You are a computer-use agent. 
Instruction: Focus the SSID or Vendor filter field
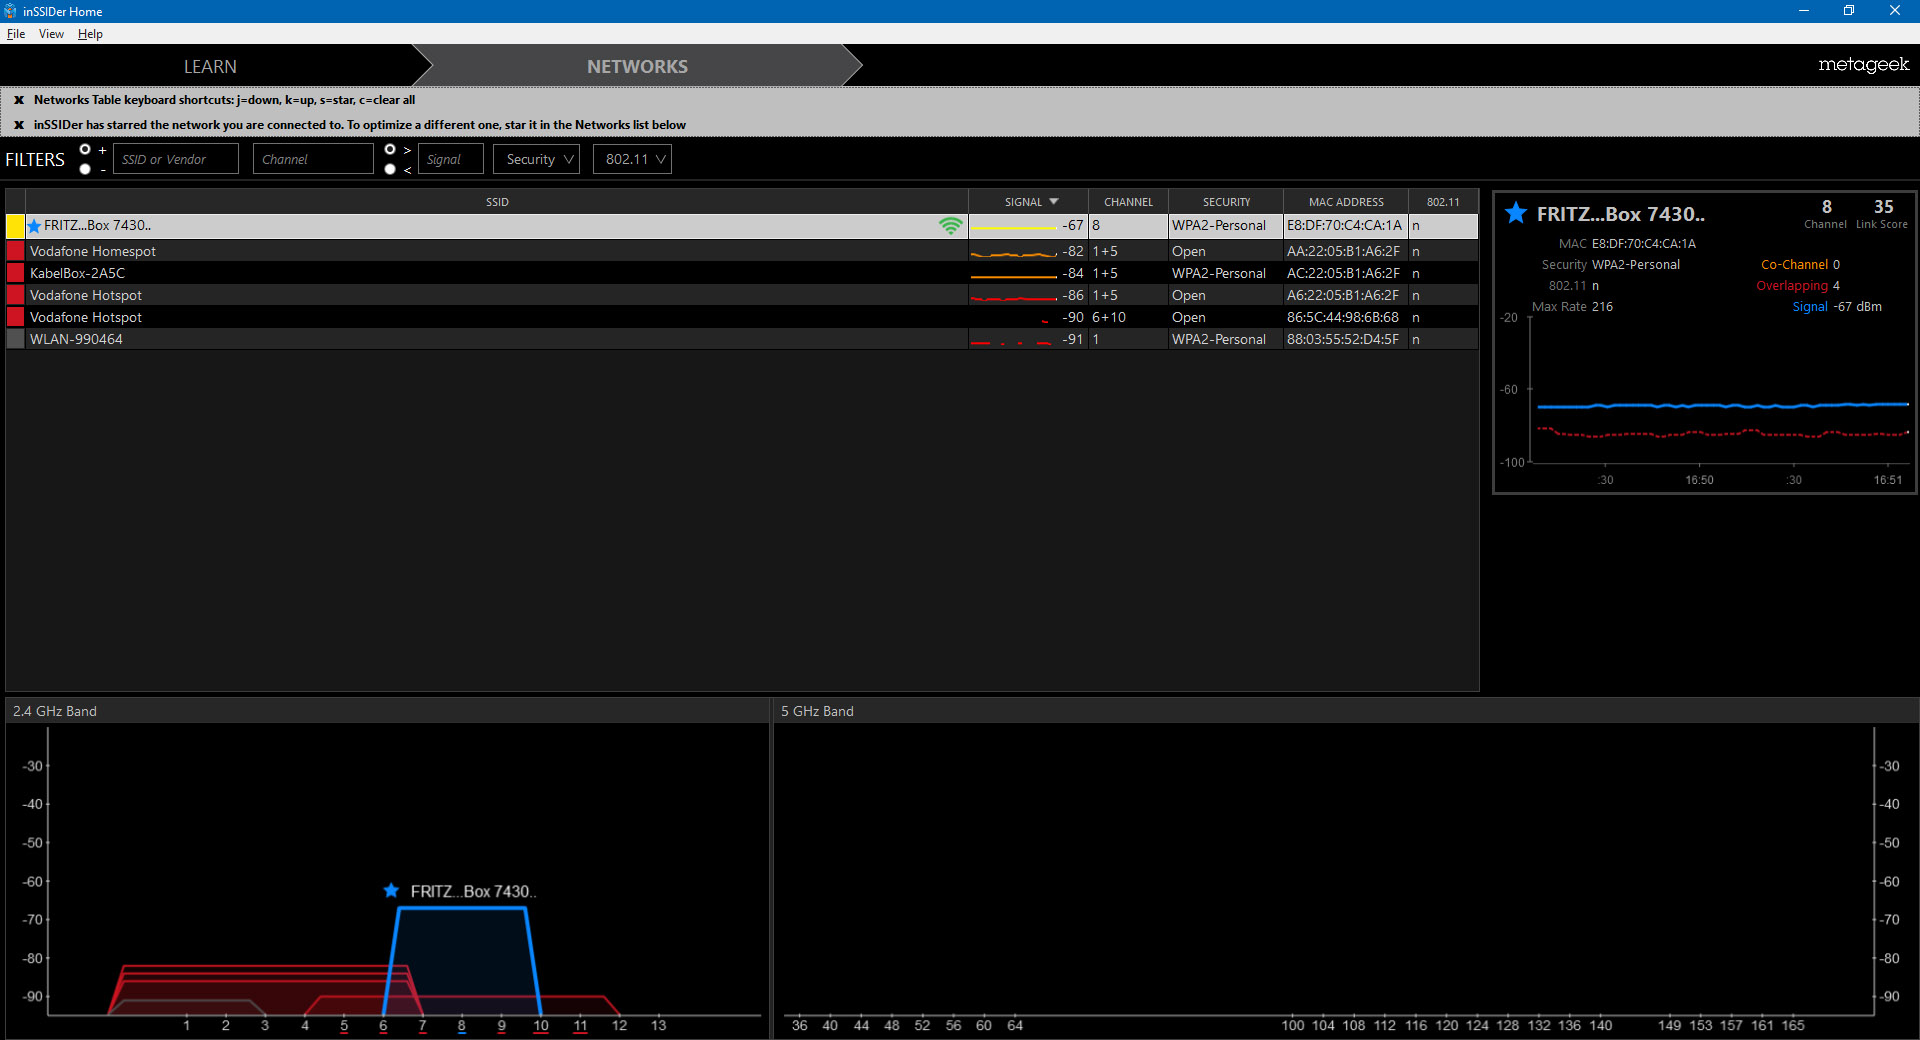pos(176,159)
